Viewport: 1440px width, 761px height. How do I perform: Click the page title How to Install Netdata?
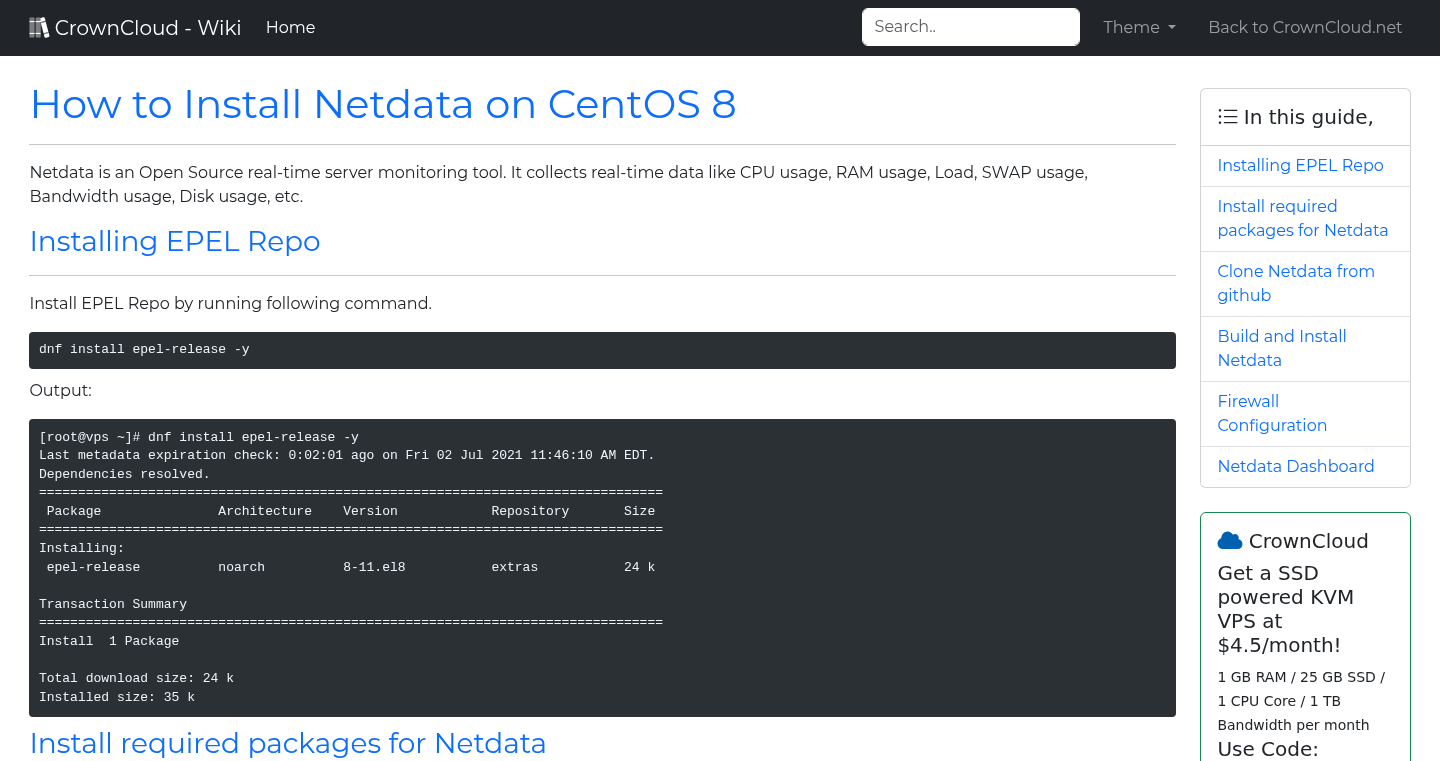pos(383,104)
